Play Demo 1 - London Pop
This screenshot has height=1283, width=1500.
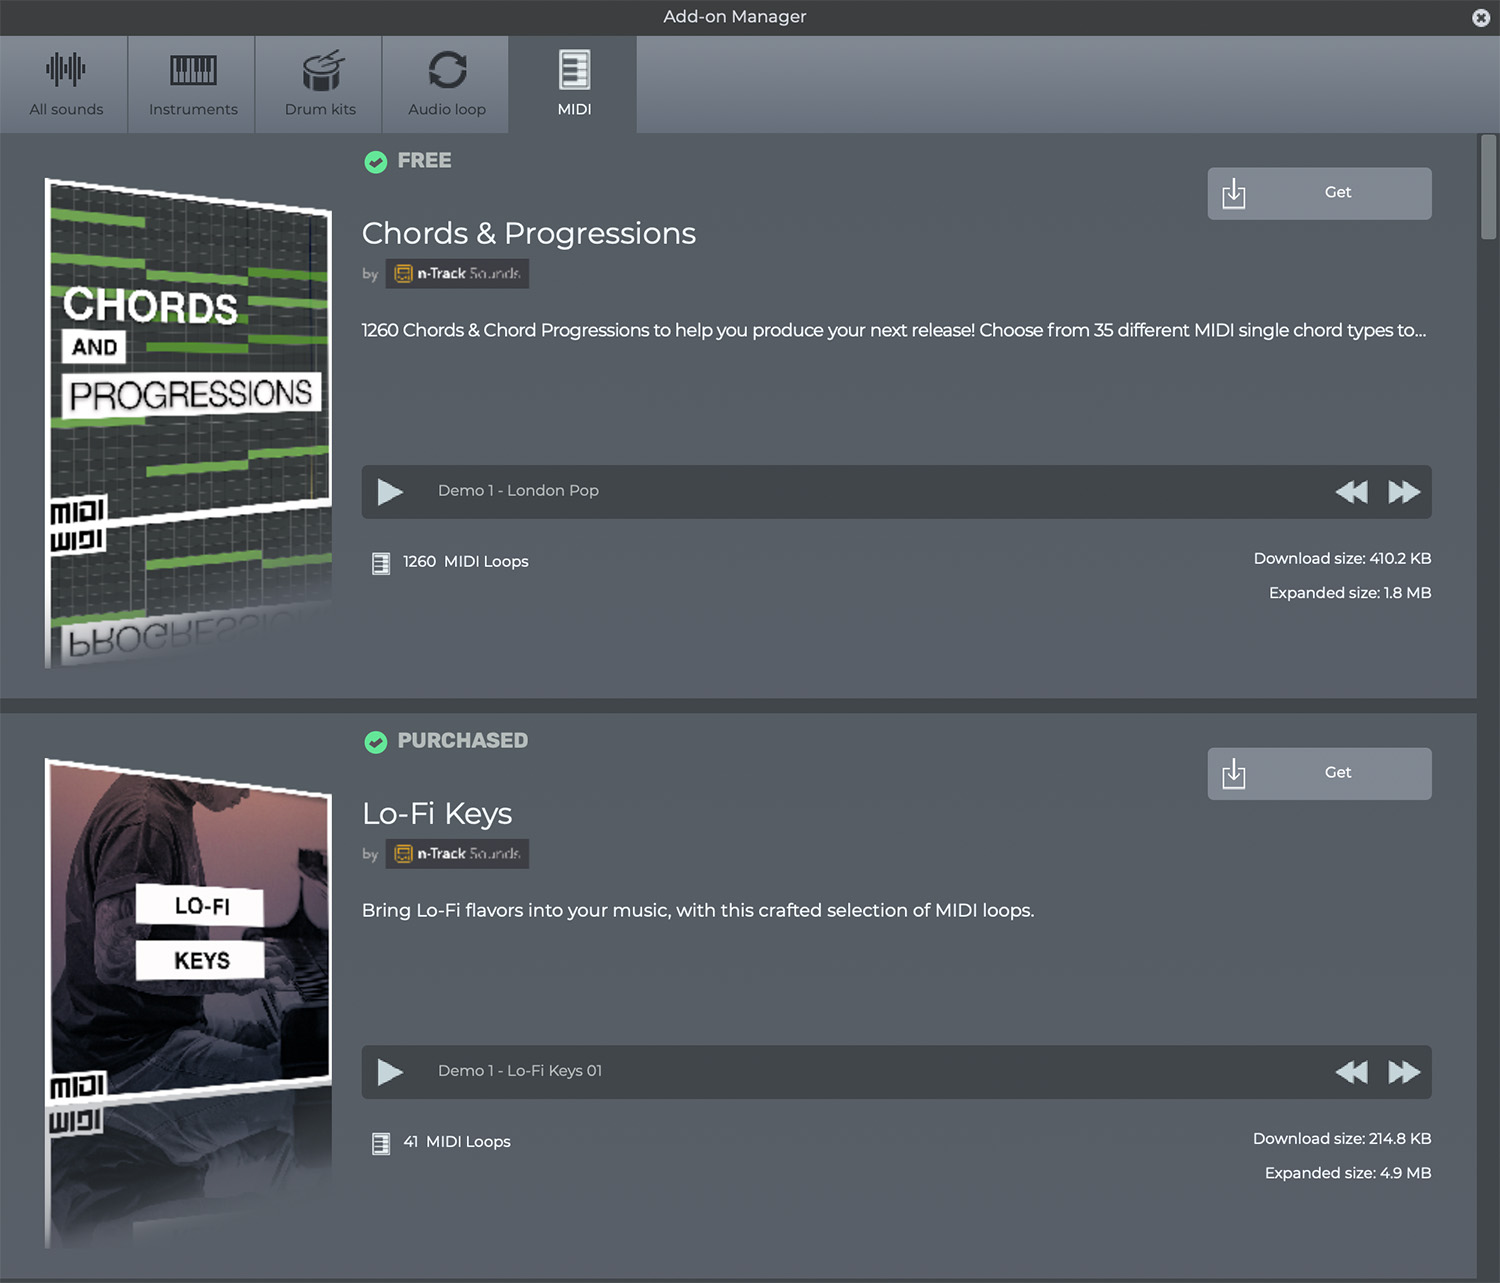coord(390,491)
